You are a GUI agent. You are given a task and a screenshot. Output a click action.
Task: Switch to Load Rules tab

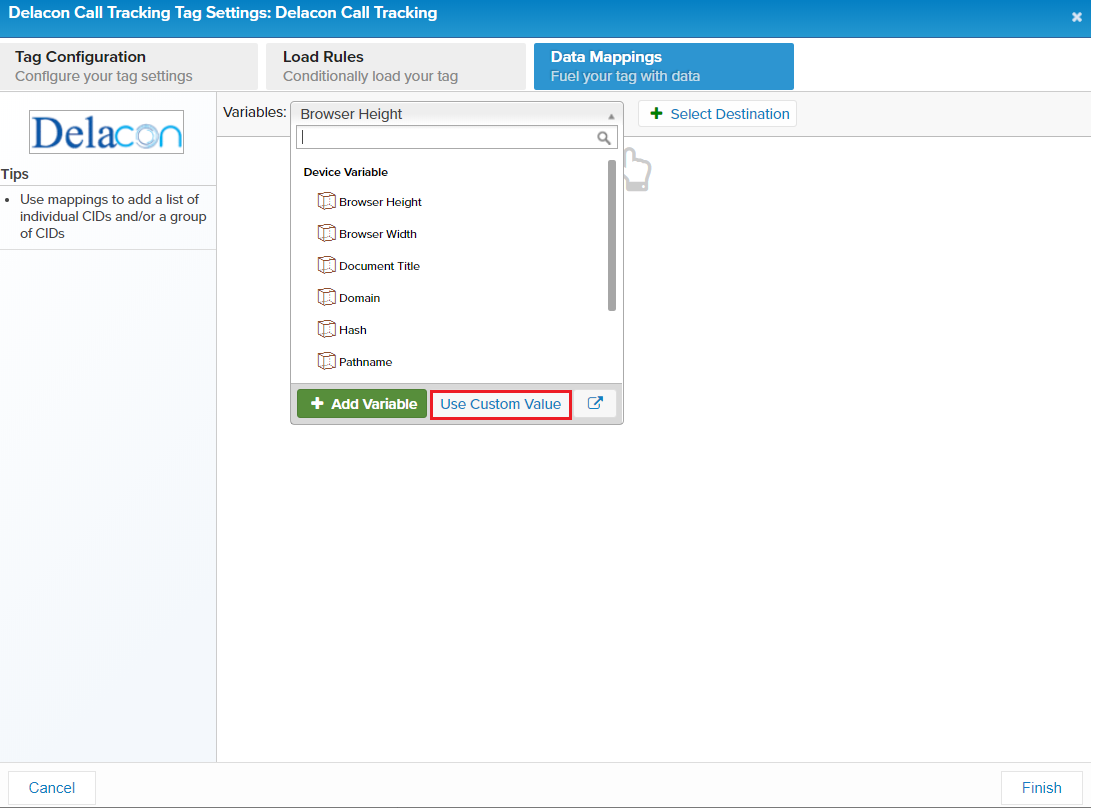point(395,66)
